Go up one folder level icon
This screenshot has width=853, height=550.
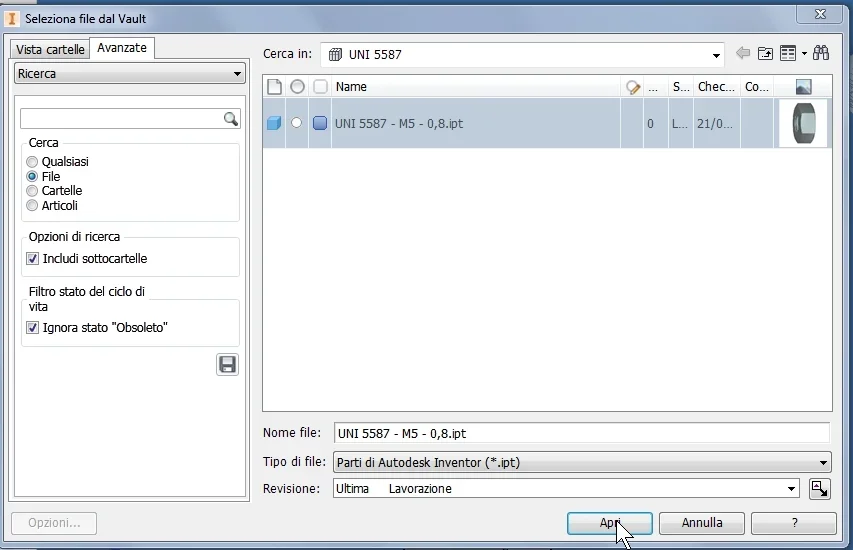click(765, 53)
